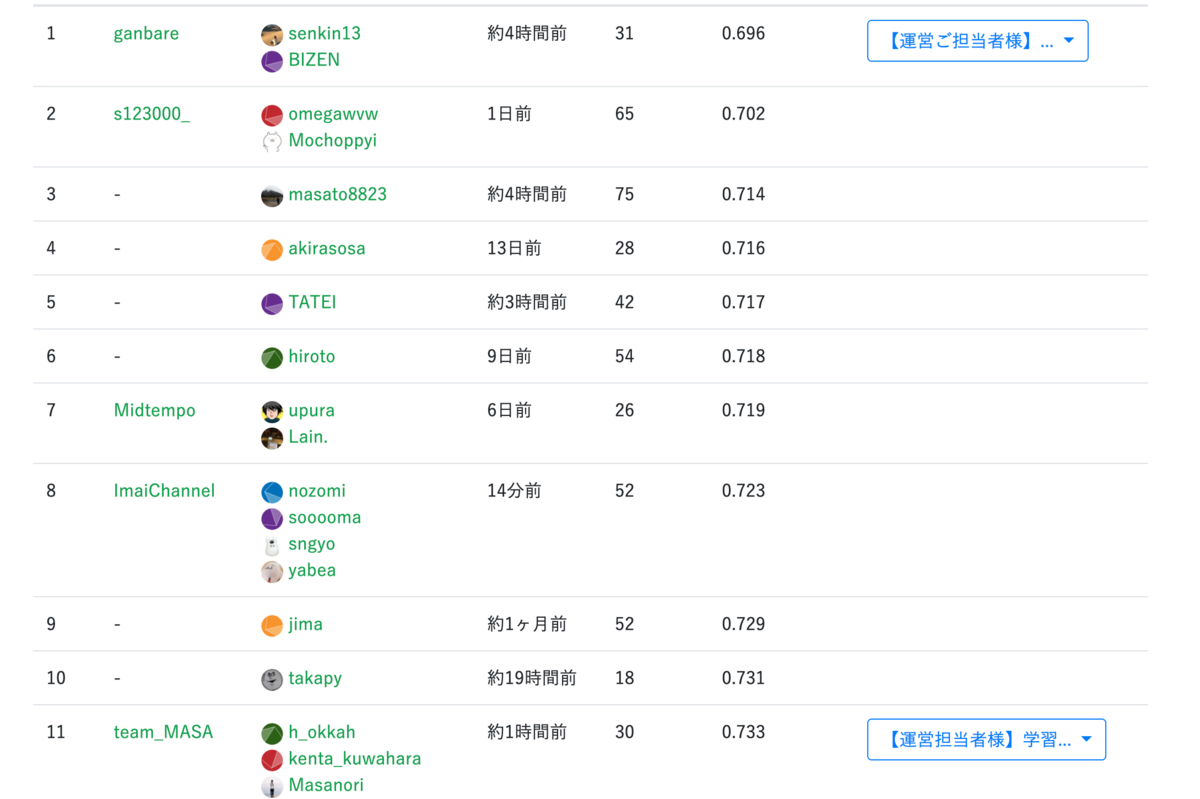This screenshot has height=799, width=1200.
Task: Open team_MASA's team page
Action: [163, 731]
